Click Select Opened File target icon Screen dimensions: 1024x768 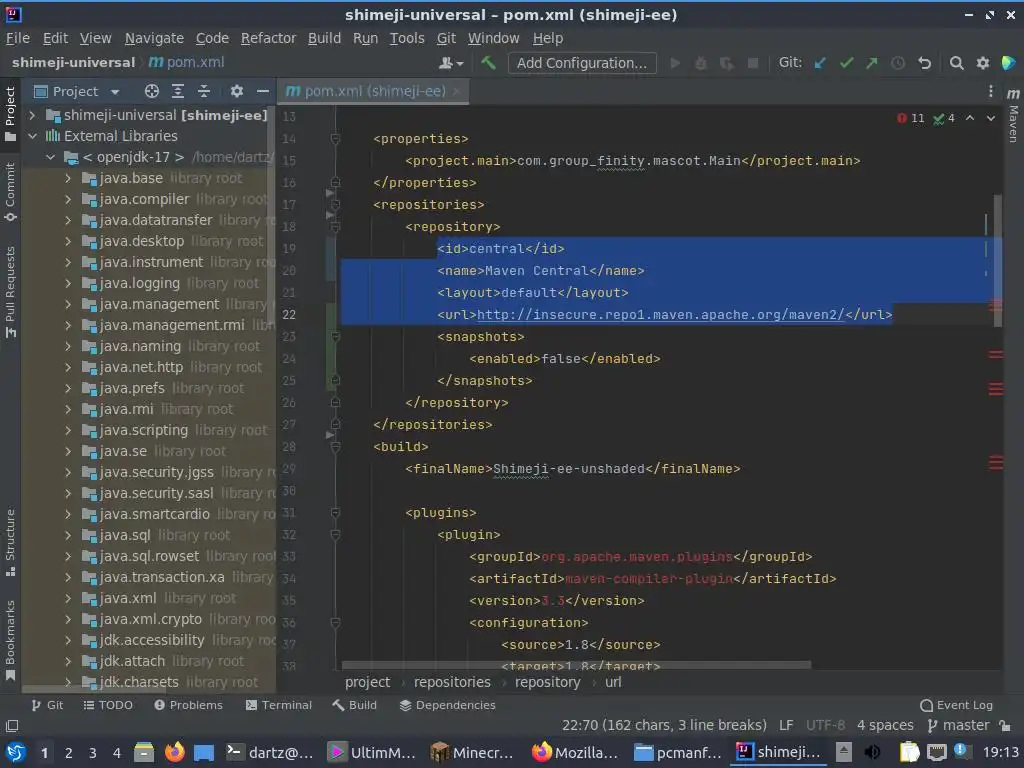(x=152, y=91)
